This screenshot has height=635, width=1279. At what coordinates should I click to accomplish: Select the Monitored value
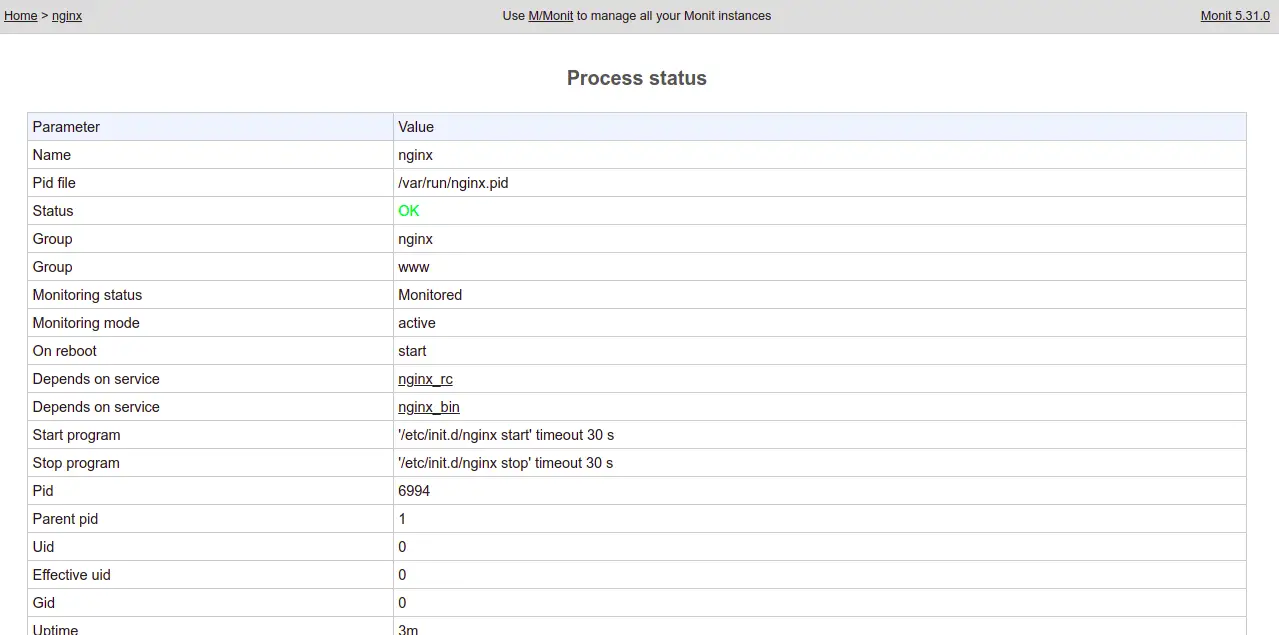[430, 295]
